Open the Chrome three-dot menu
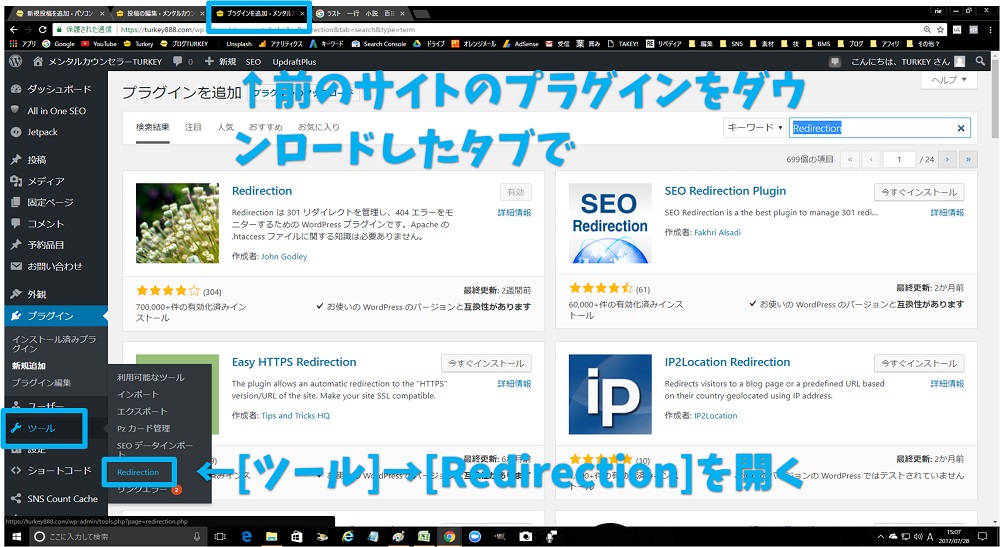 [990, 29]
